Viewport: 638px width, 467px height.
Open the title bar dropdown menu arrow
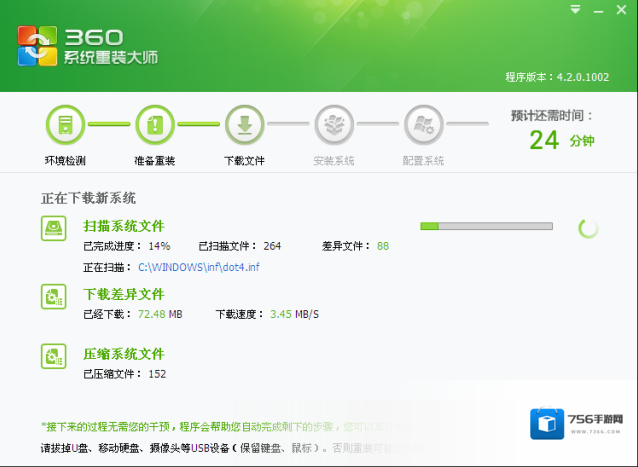575,9
